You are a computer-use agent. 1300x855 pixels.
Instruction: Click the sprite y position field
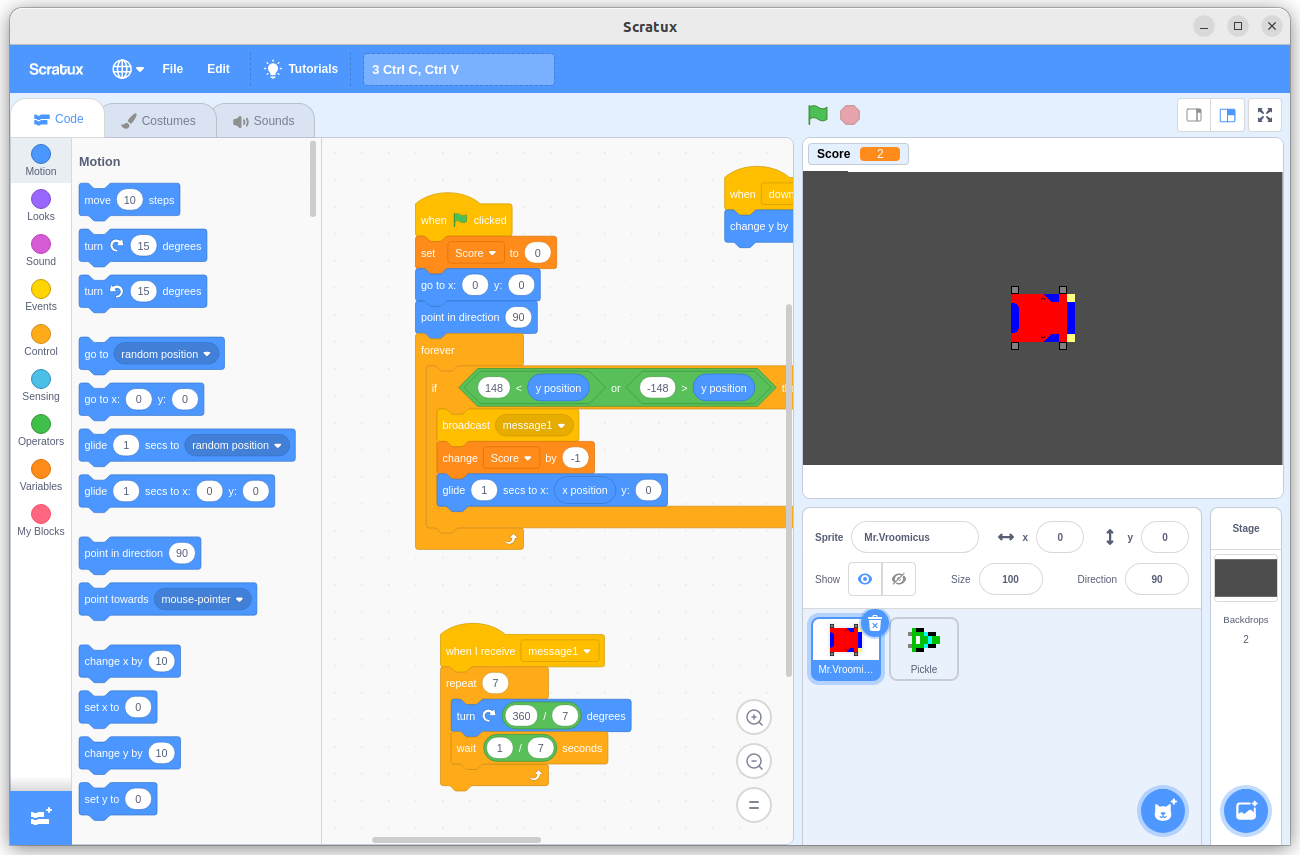[1165, 537]
